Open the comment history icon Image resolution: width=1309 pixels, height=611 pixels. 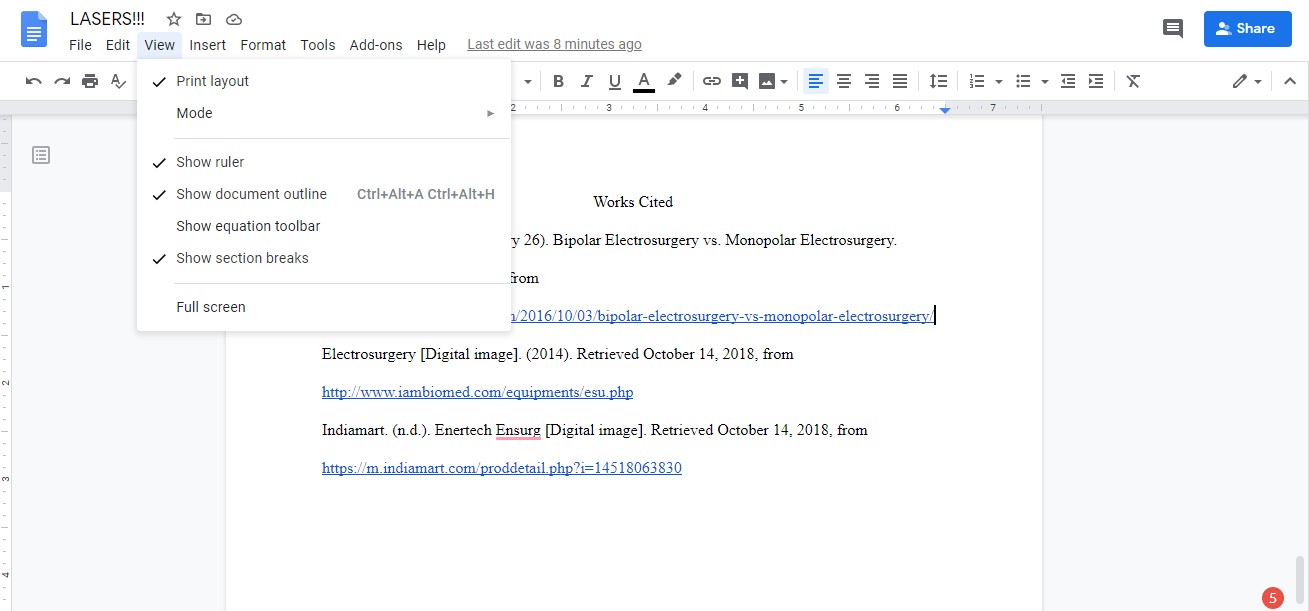coord(1173,29)
